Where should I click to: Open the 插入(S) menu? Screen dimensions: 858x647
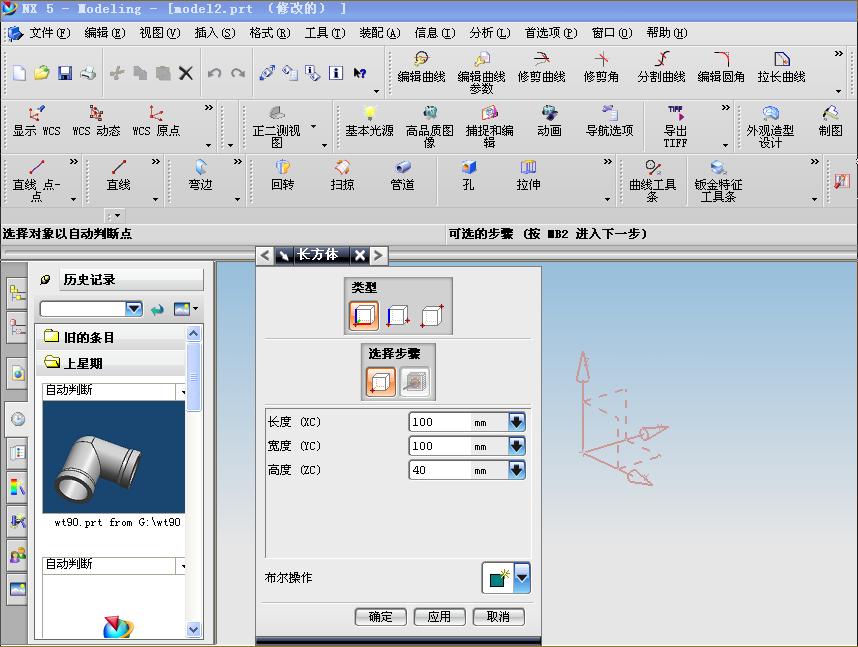[x=215, y=33]
